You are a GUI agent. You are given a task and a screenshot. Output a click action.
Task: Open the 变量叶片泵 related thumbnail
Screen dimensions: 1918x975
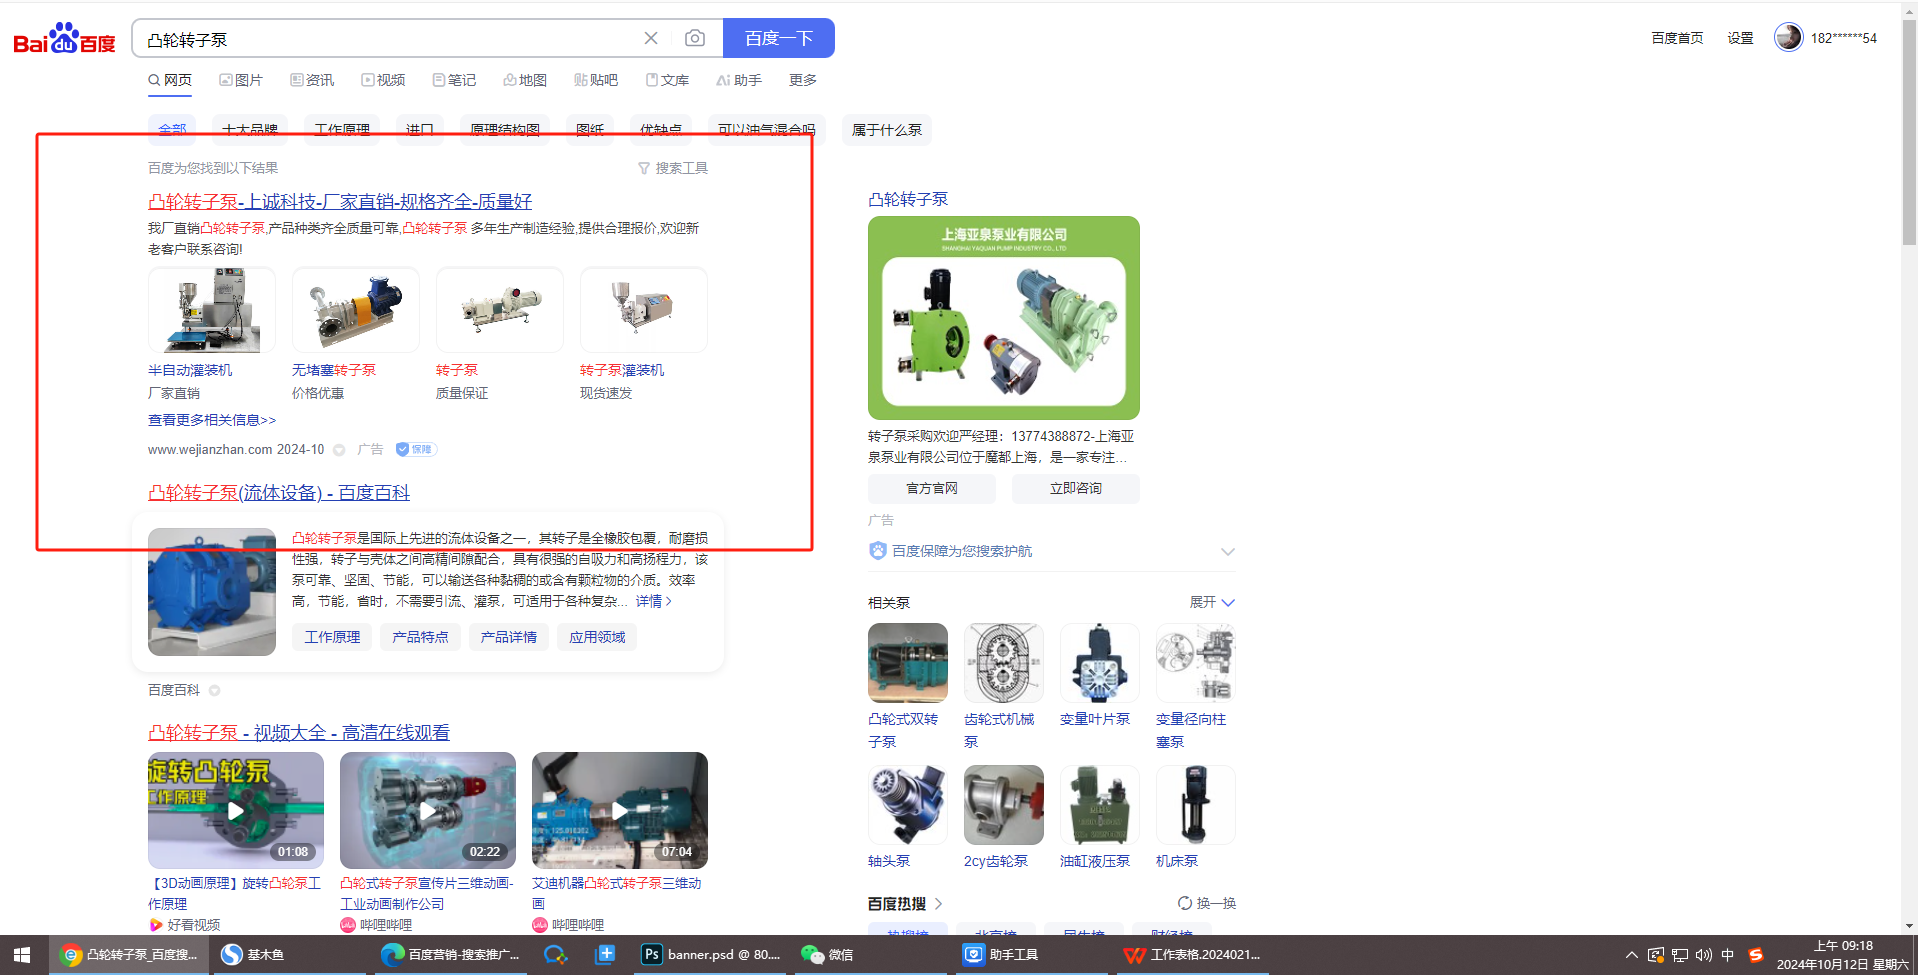click(1100, 663)
